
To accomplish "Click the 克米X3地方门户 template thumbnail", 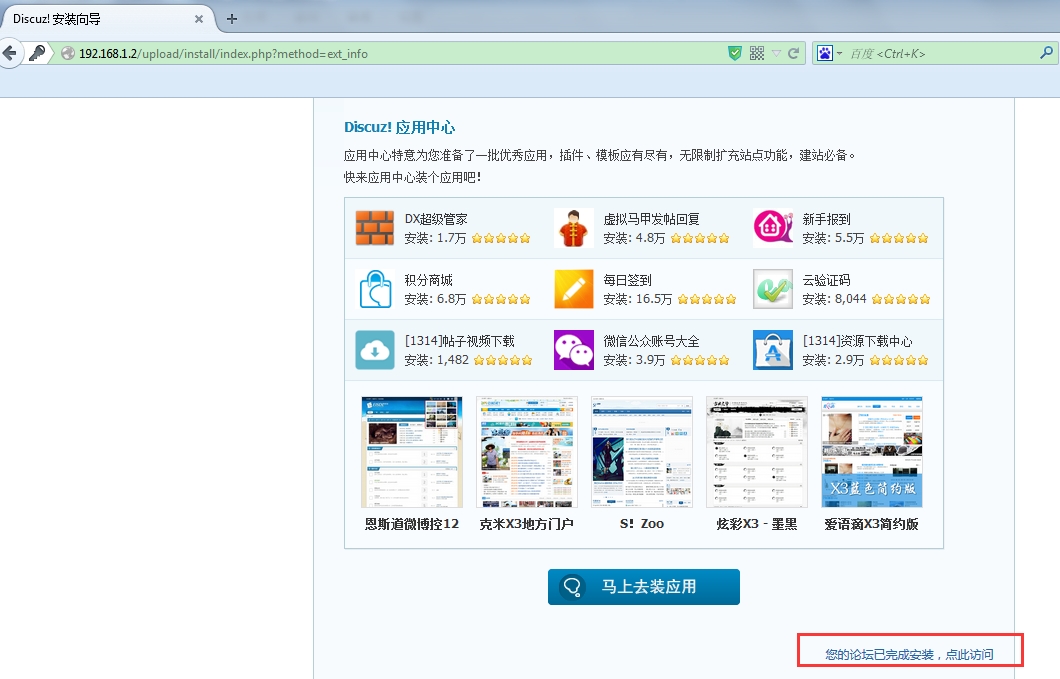I will coord(527,452).
